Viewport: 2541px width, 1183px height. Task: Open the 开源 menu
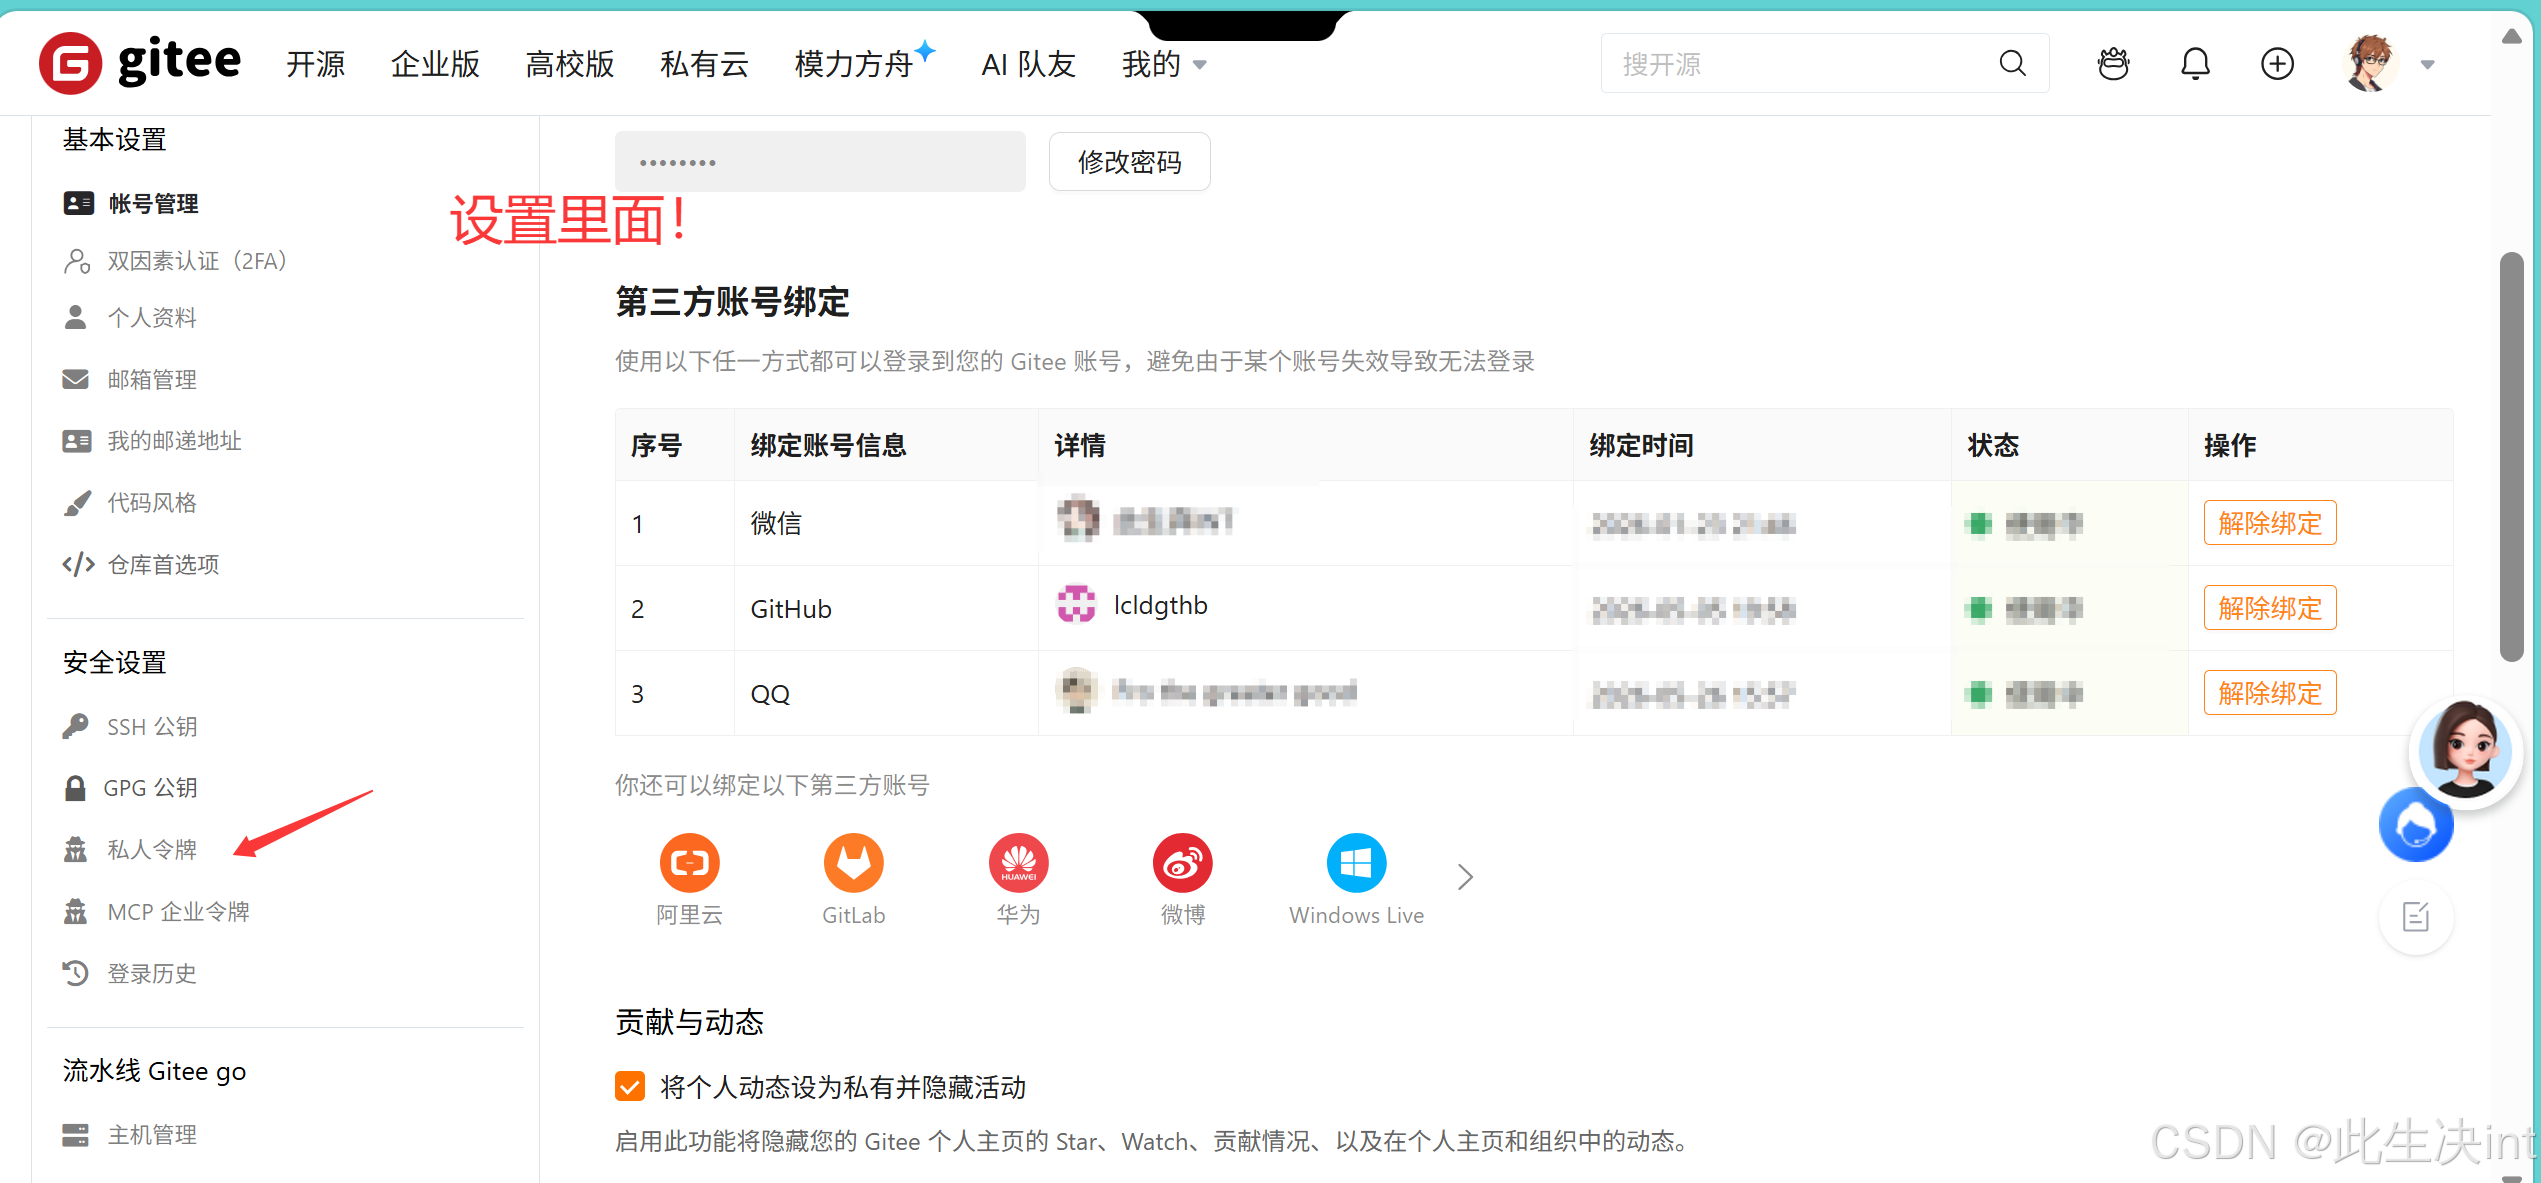pos(315,64)
